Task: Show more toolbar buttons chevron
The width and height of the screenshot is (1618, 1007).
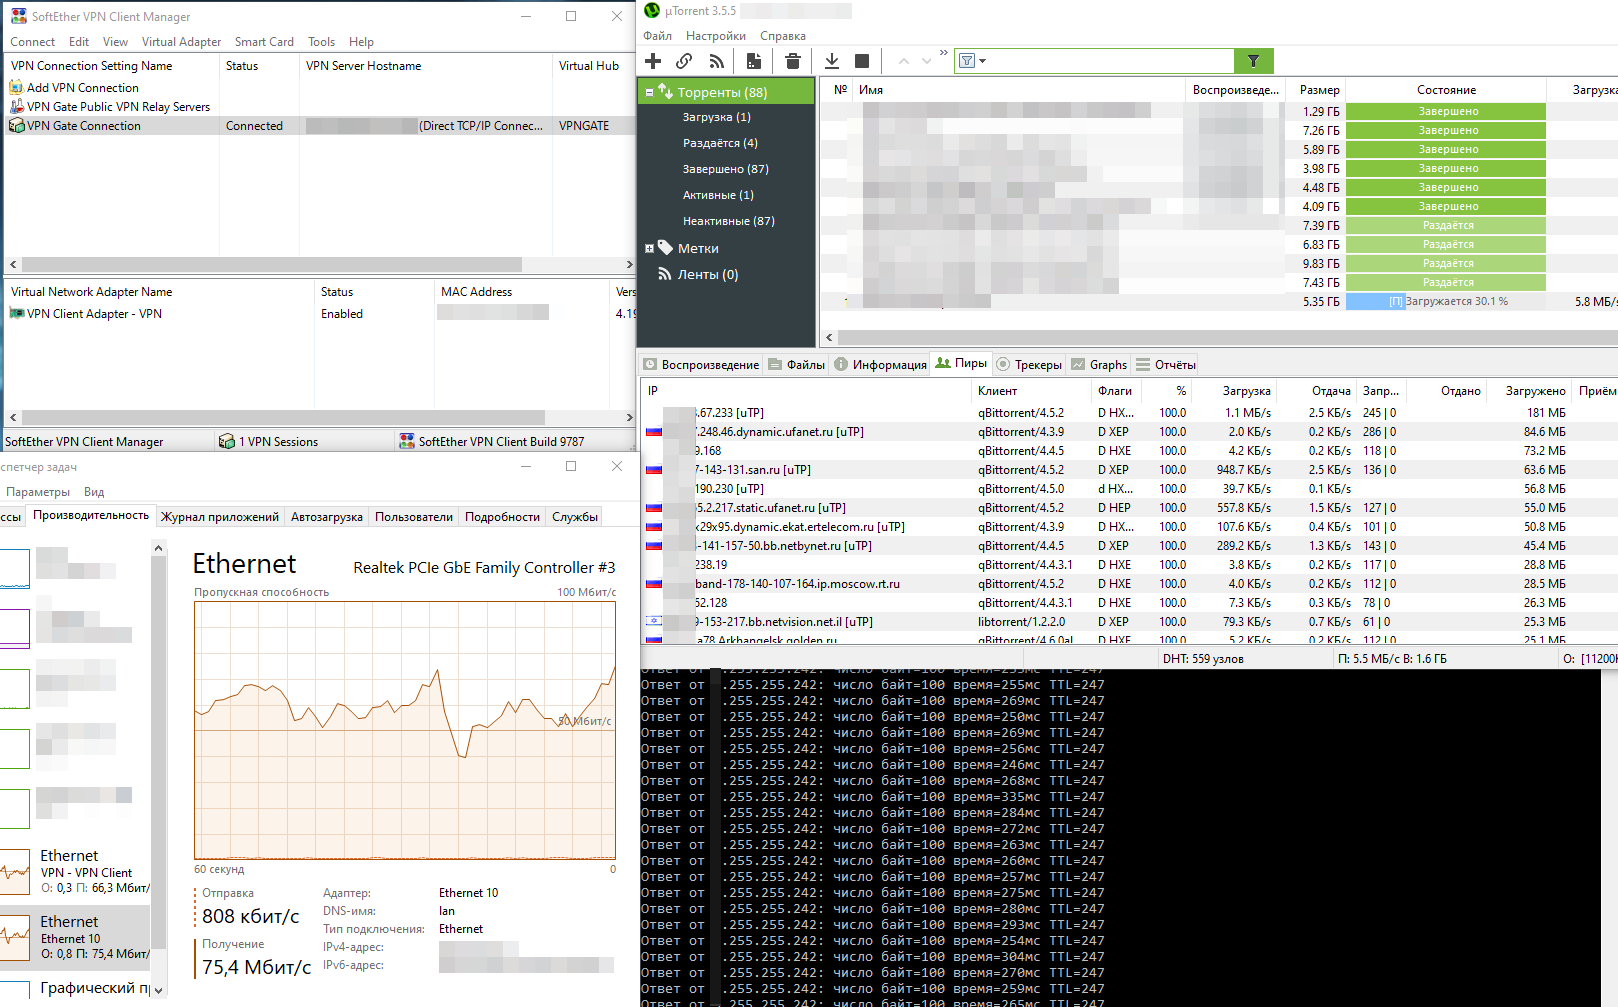Action: tap(943, 53)
